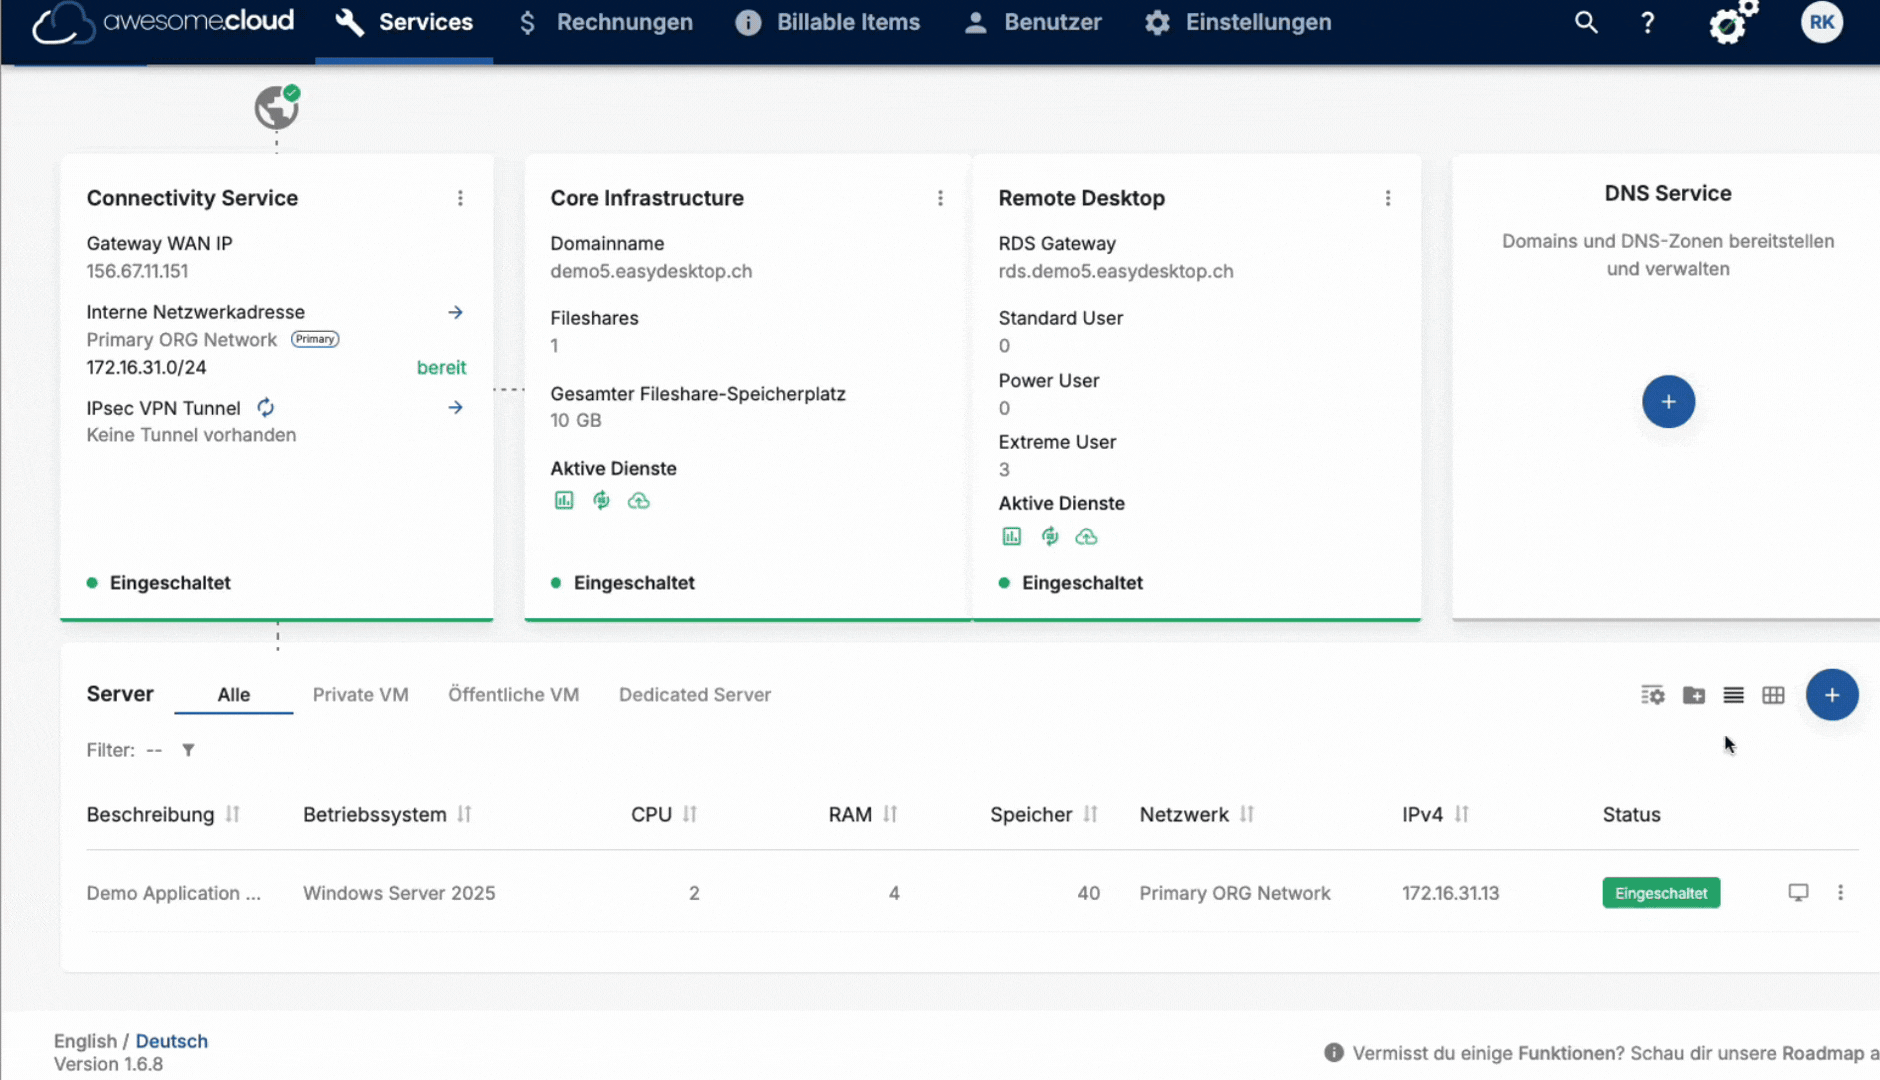The image size is (1880, 1080).
Task: Switch language to Deutsch
Action: click(172, 1041)
